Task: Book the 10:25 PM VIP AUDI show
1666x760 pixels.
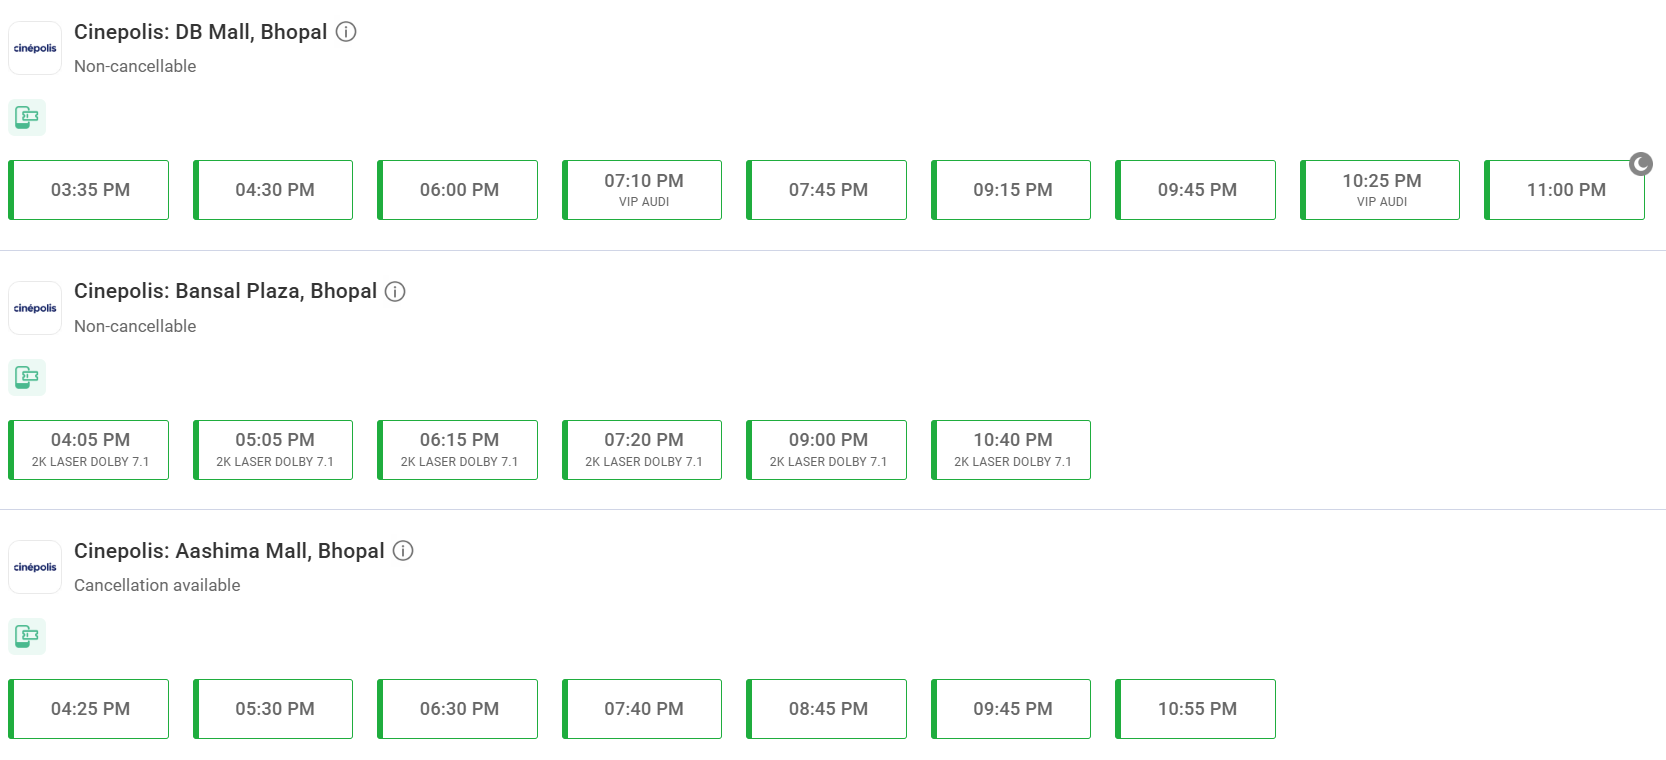Action: point(1380,190)
